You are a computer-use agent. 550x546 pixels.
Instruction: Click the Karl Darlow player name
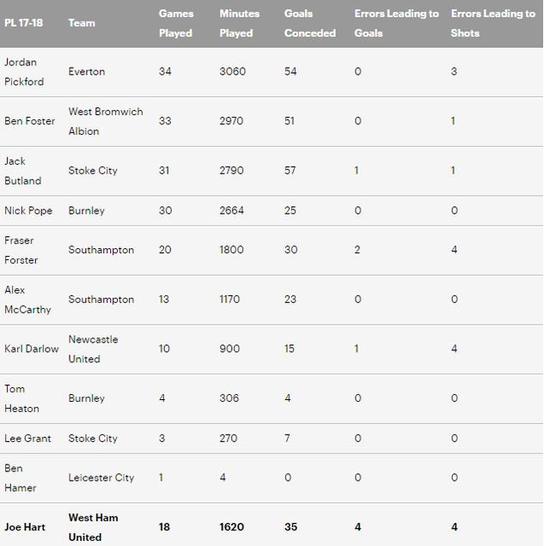[x=31, y=349]
